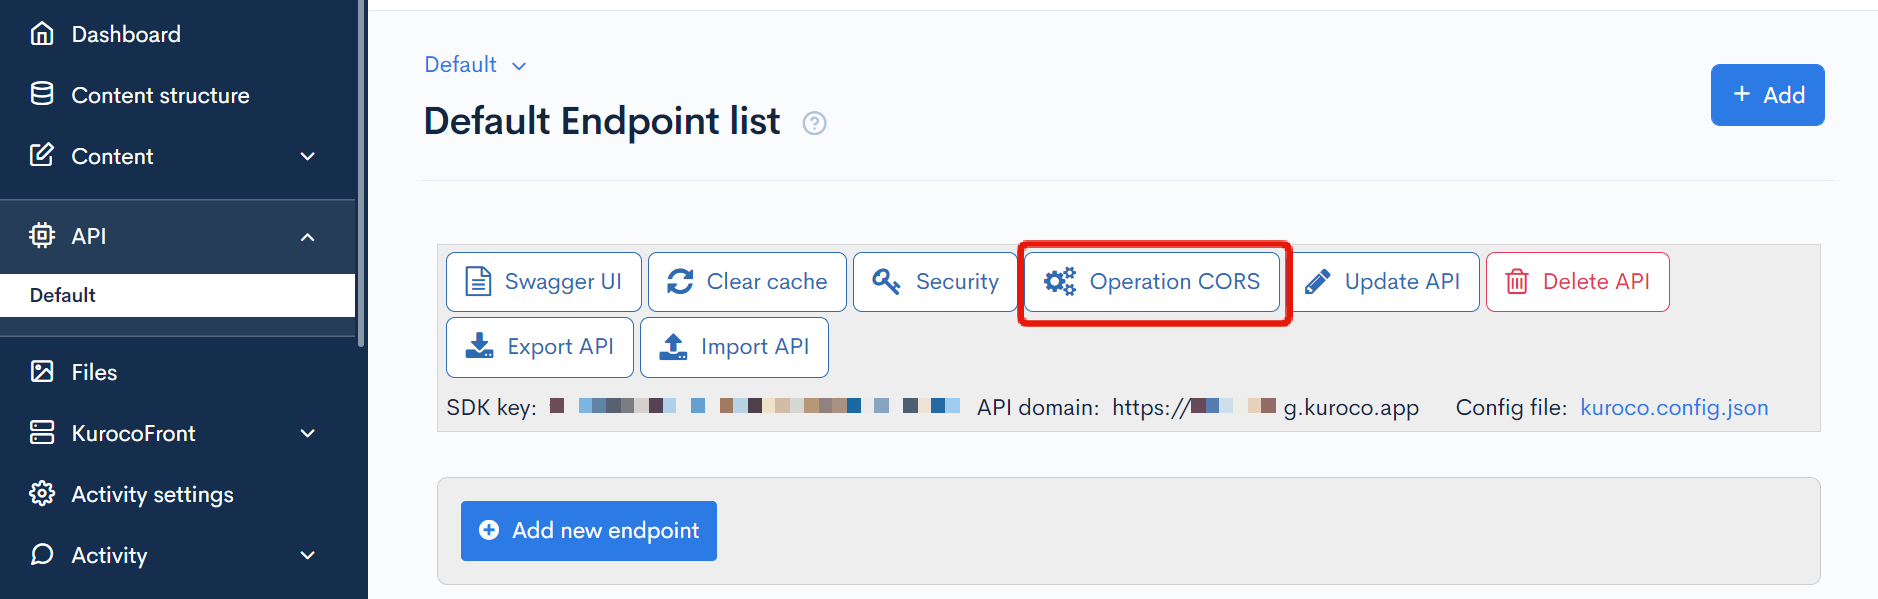Open Swagger UI document button
This screenshot has width=1878, height=599.
coord(543,282)
